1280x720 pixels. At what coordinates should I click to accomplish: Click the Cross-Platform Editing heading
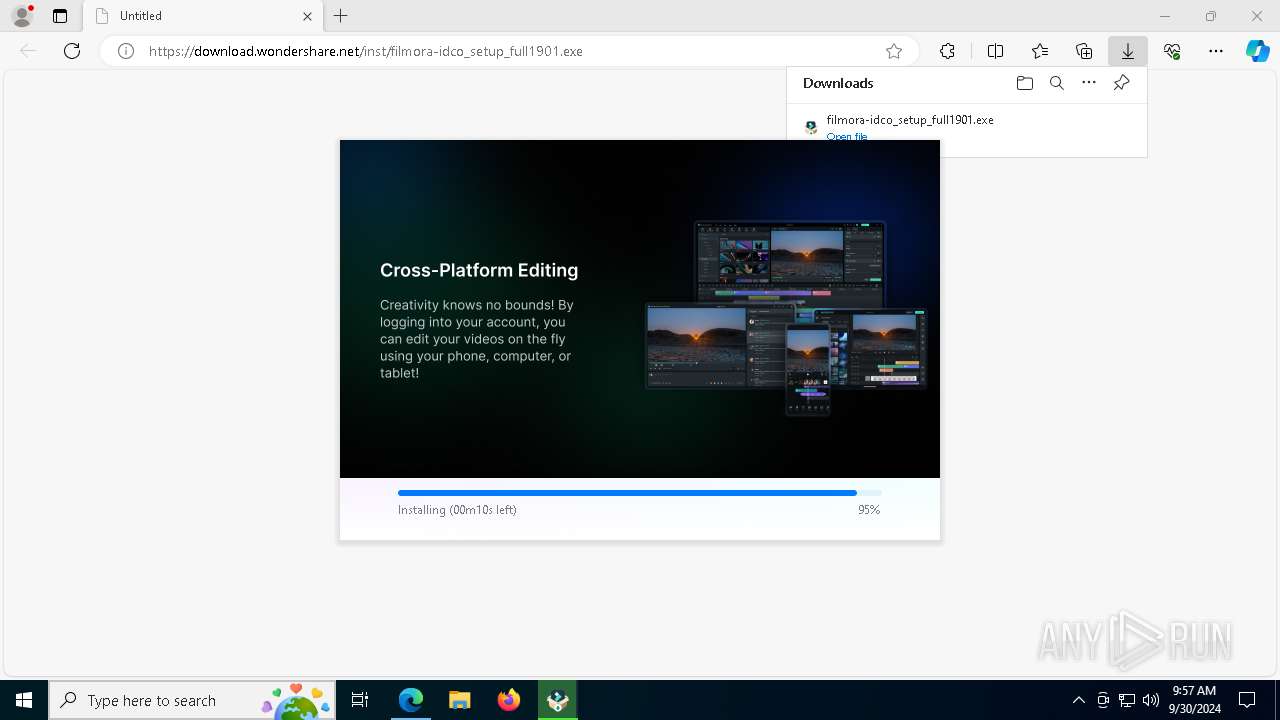[479, 270]
